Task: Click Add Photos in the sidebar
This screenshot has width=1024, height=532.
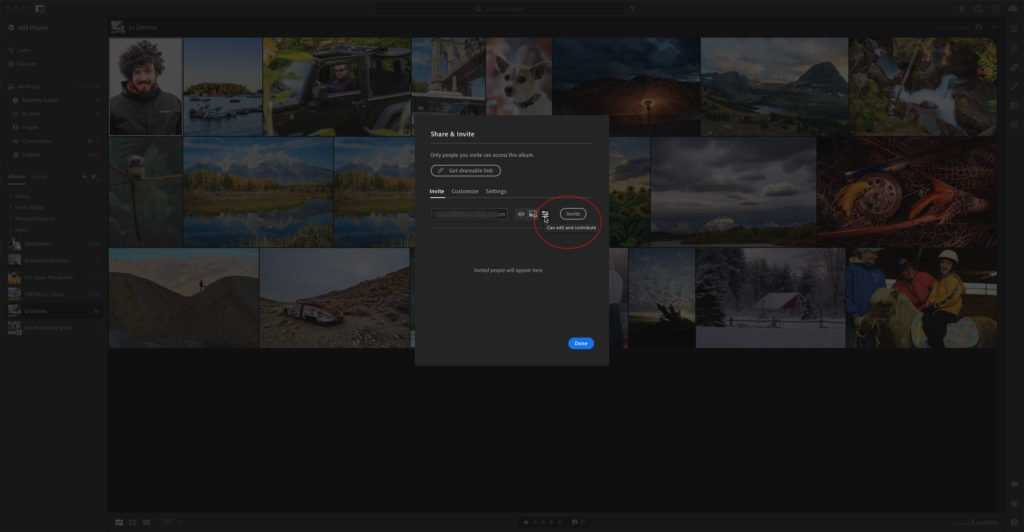Action: pos(28,28)
